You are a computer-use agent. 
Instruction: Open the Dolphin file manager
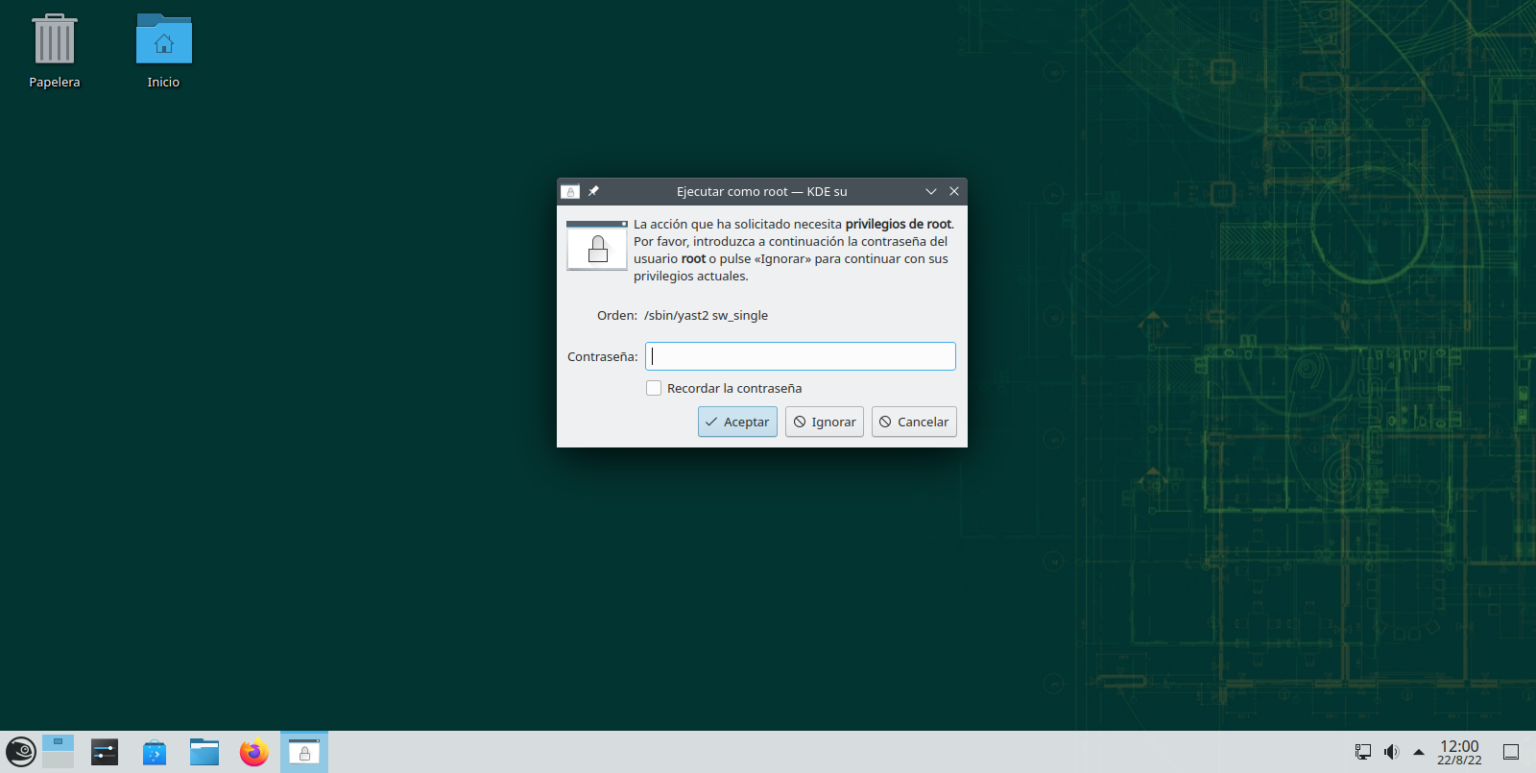click(204, 751)
